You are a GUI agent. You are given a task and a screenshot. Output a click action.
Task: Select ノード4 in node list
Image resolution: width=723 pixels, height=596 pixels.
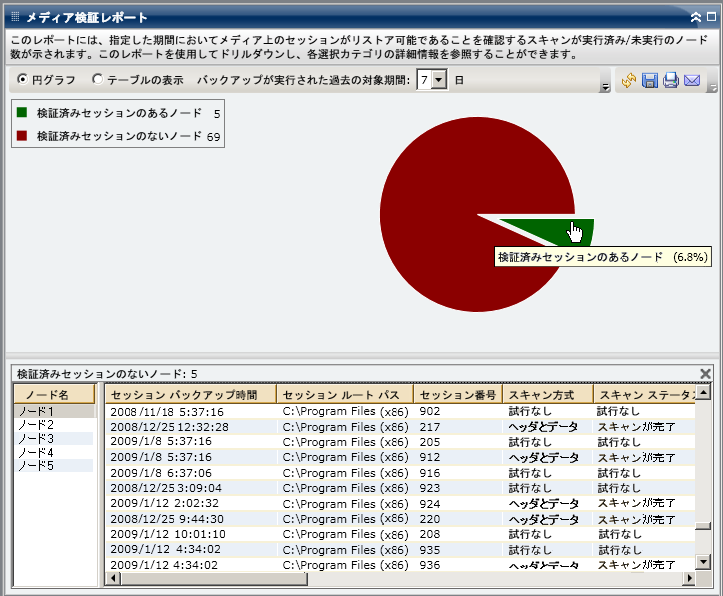click(54, 452)
